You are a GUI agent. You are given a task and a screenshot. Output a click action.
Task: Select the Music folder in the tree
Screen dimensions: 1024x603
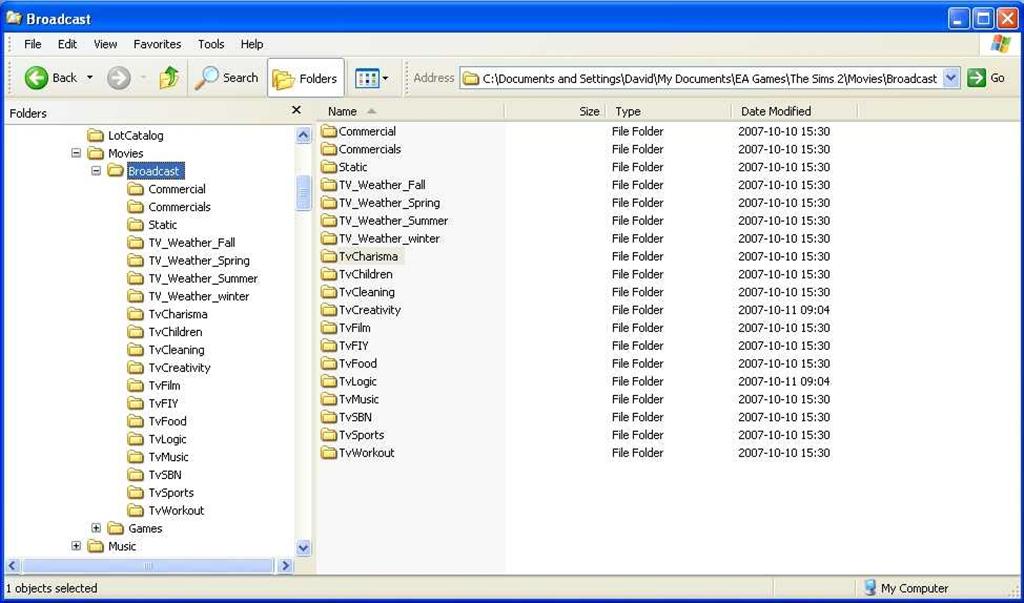pyautogui.click(x=122, y=546)
